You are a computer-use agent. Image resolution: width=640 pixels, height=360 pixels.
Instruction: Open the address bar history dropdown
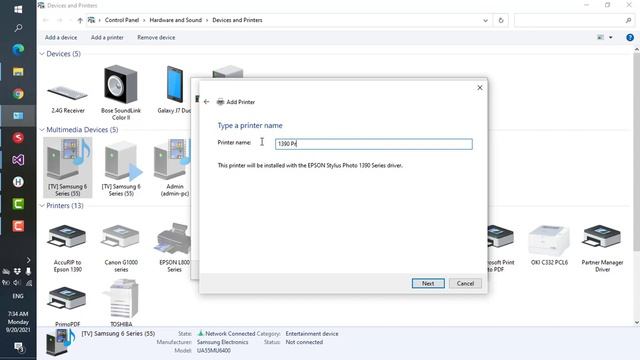coord(485,20)
